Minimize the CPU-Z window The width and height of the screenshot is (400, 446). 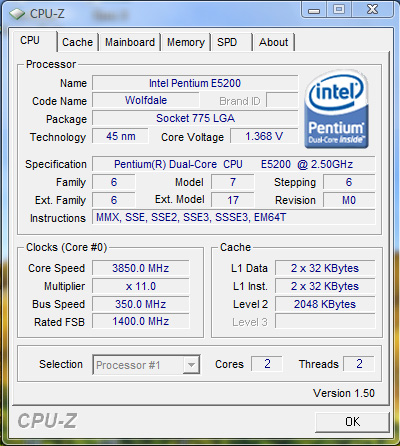(314, 10)
